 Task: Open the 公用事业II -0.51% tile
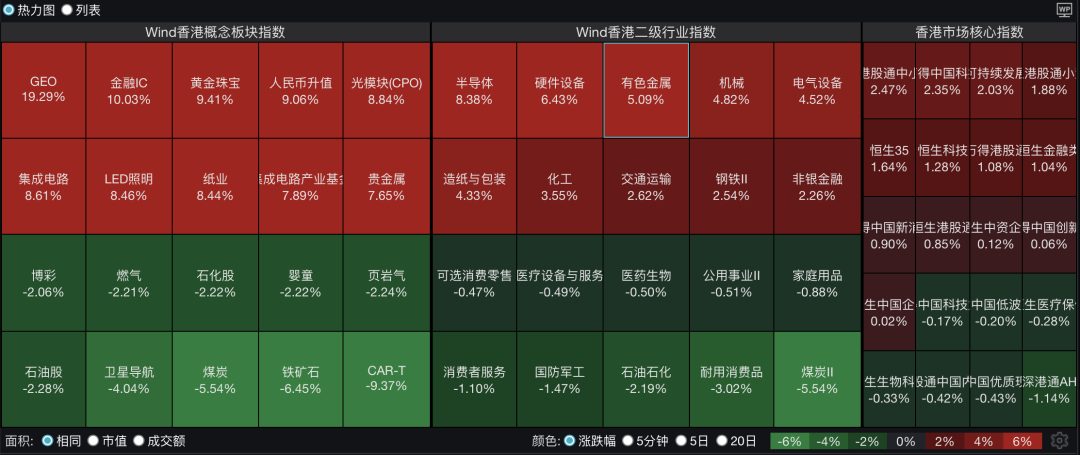(x=731, y=283)
